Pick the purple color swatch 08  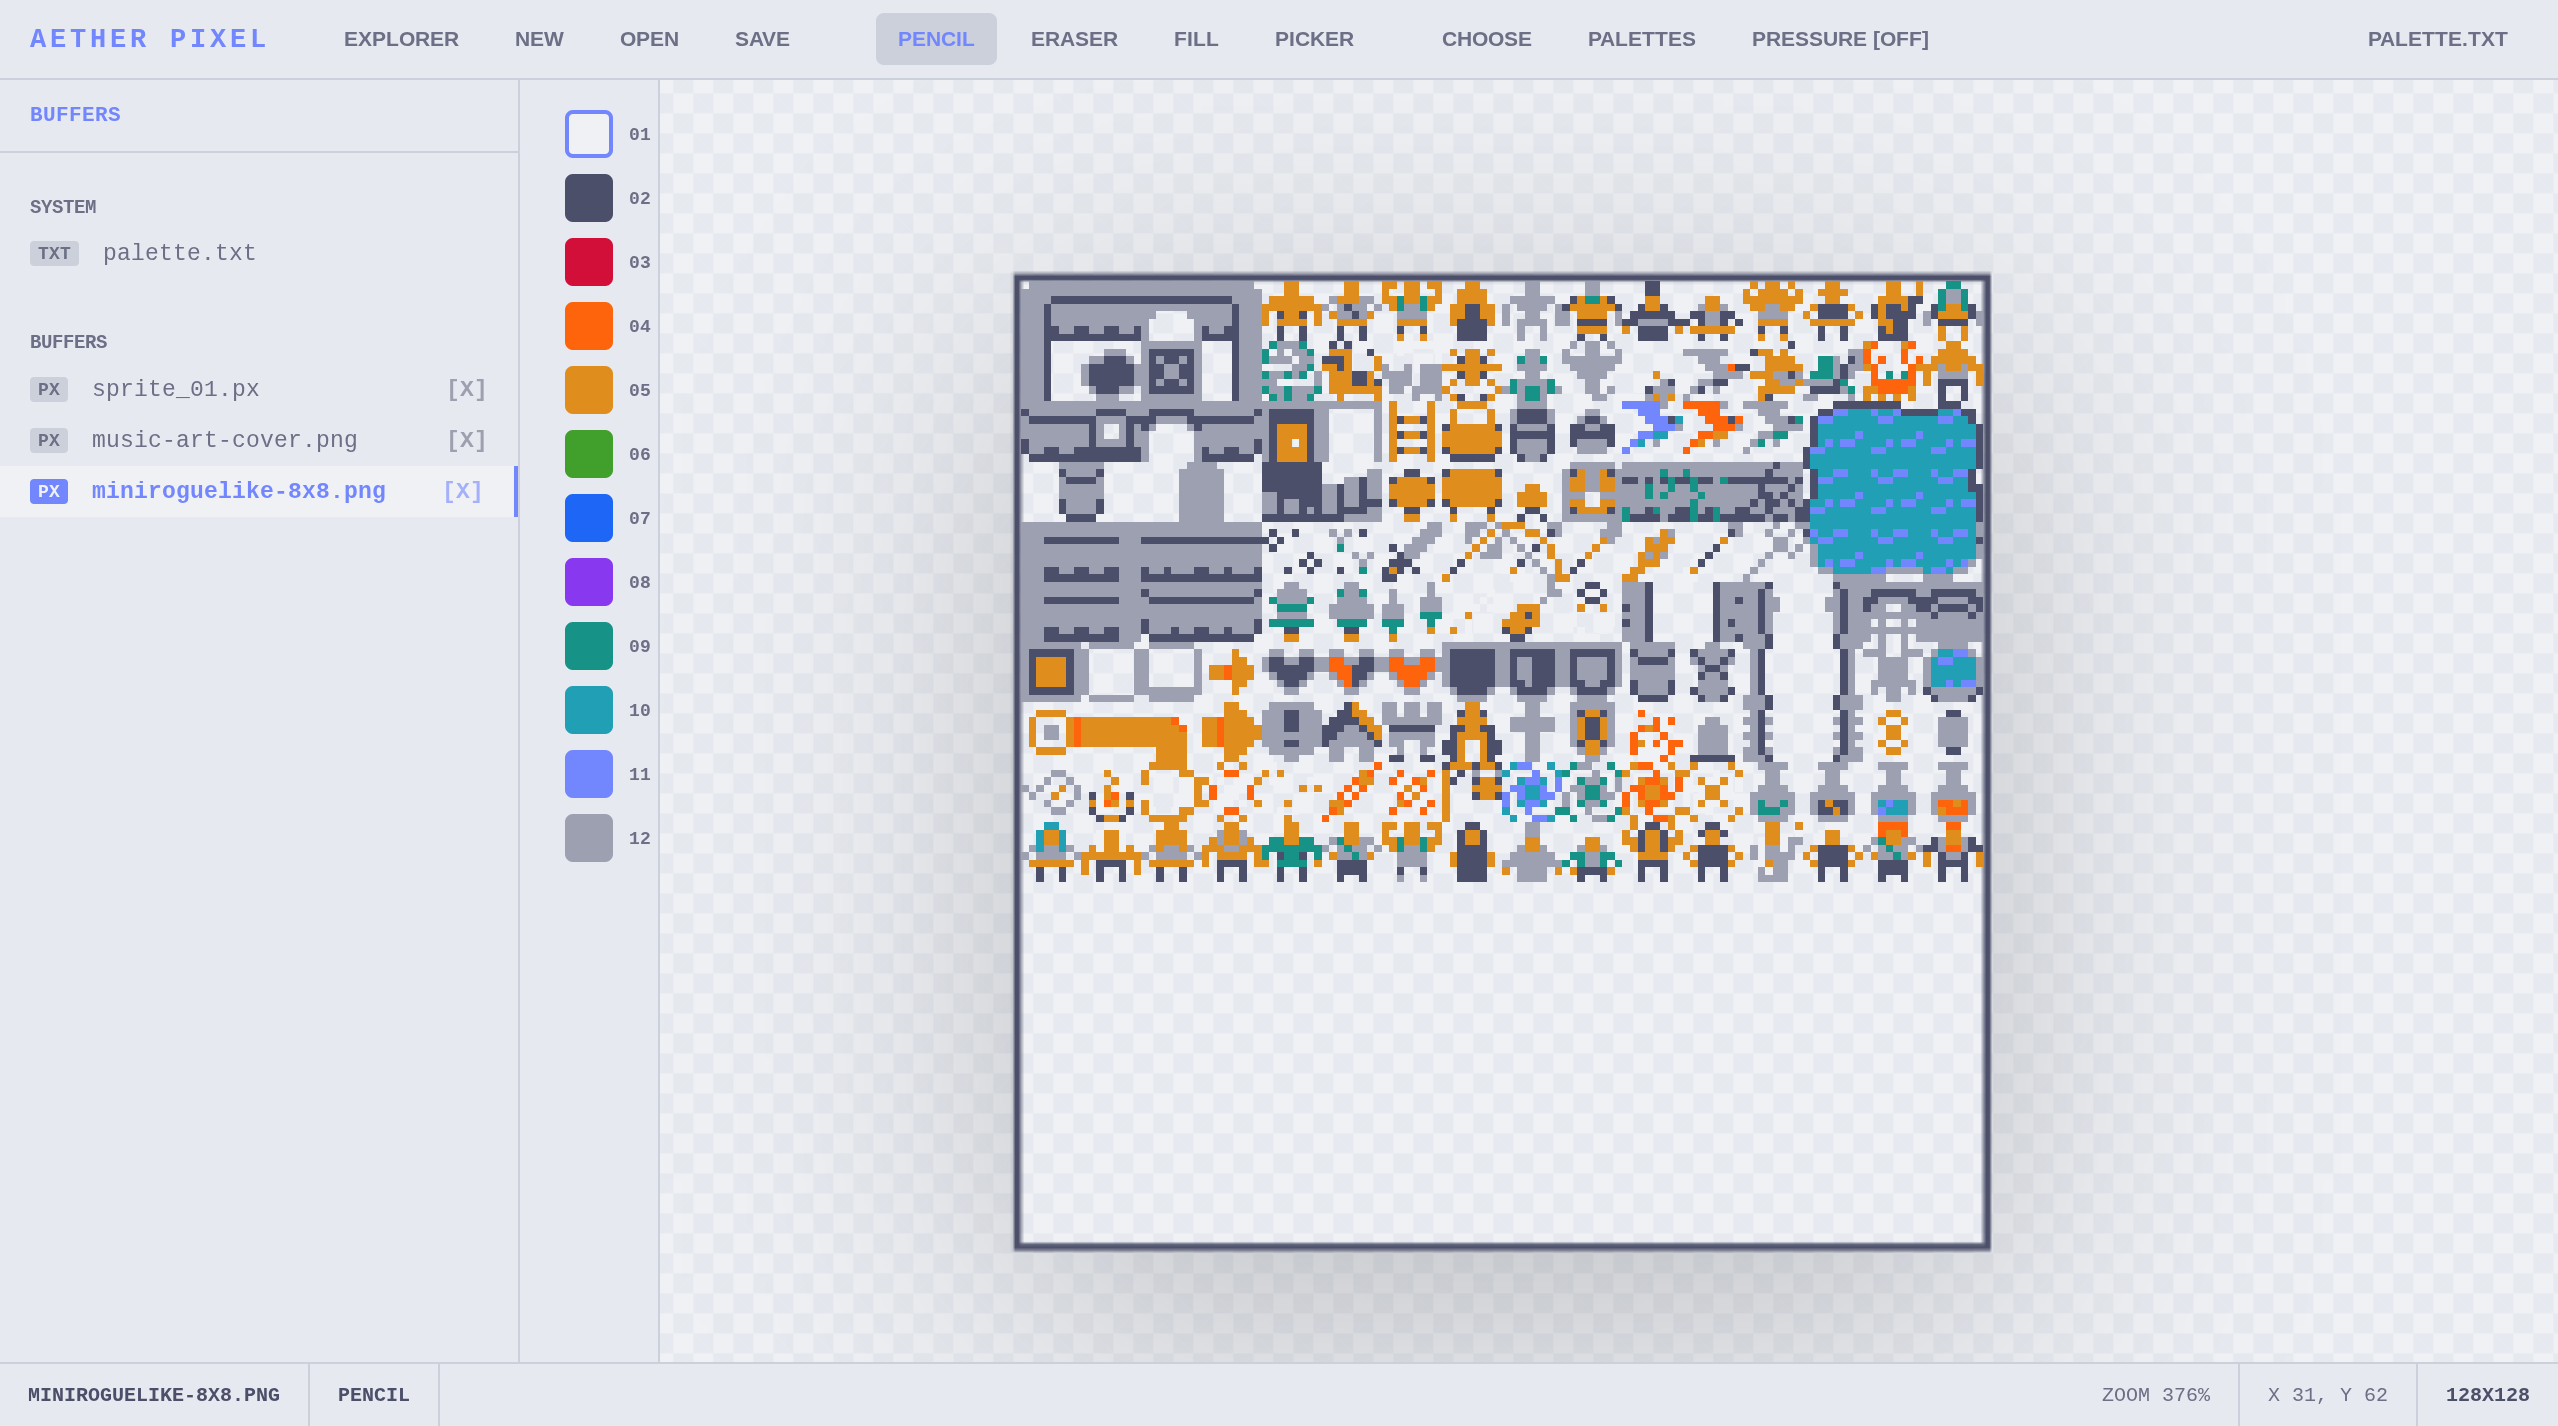[x=588, y=582]
